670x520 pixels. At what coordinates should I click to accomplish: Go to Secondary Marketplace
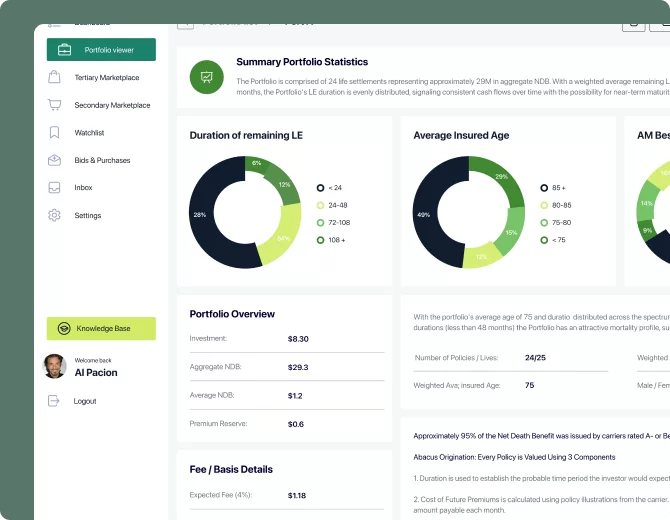pos(112,105)
